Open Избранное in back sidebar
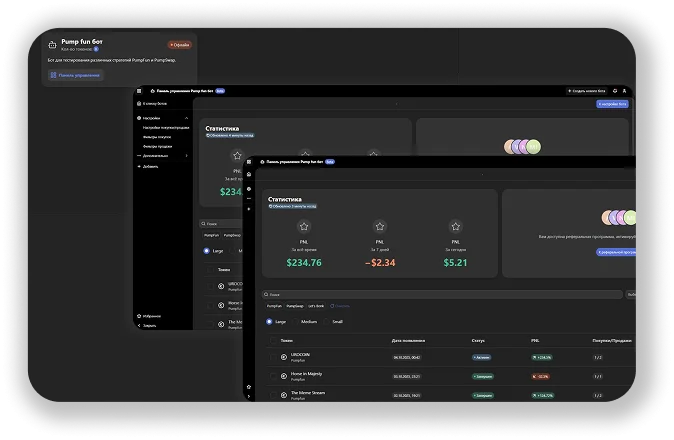 149,316
